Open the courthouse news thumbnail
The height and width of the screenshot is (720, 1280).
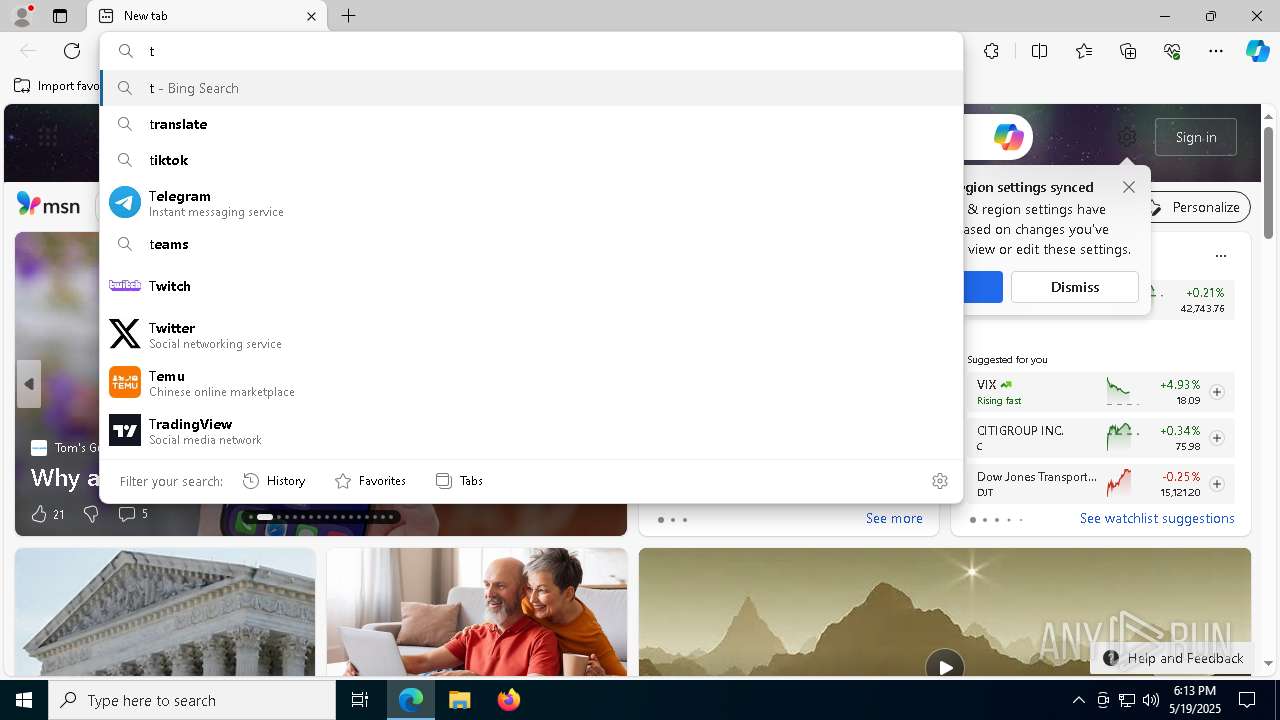point(165,612)
